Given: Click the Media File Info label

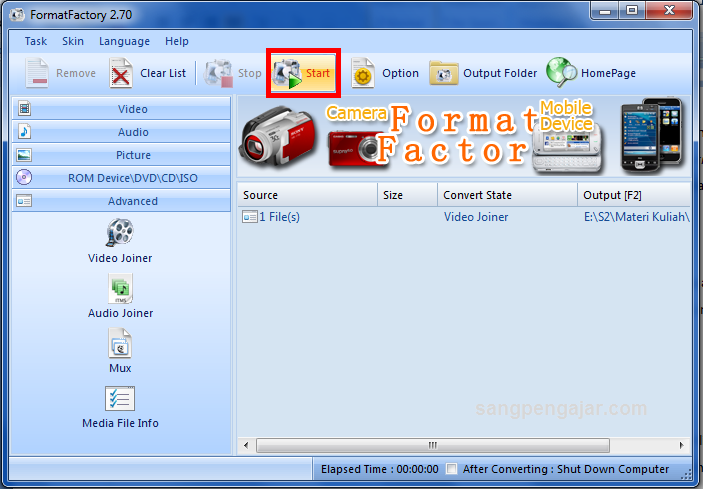Looking at the screenshot, I should pos(120,423).
